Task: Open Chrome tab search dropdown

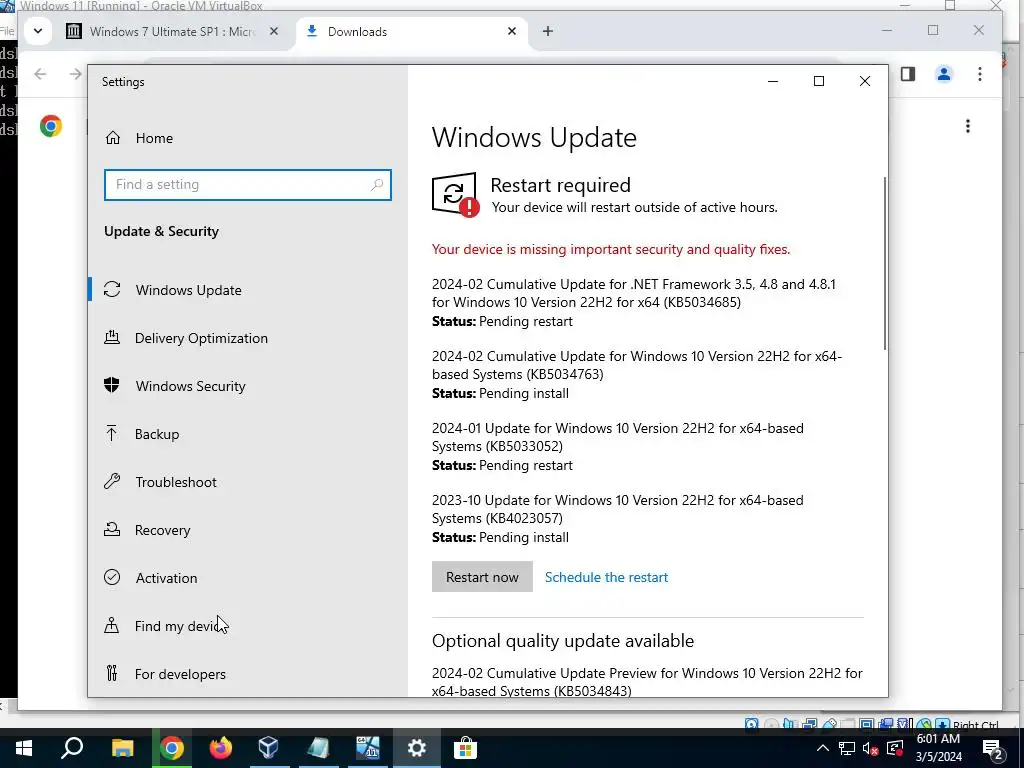Action: (x=38, y=31)
